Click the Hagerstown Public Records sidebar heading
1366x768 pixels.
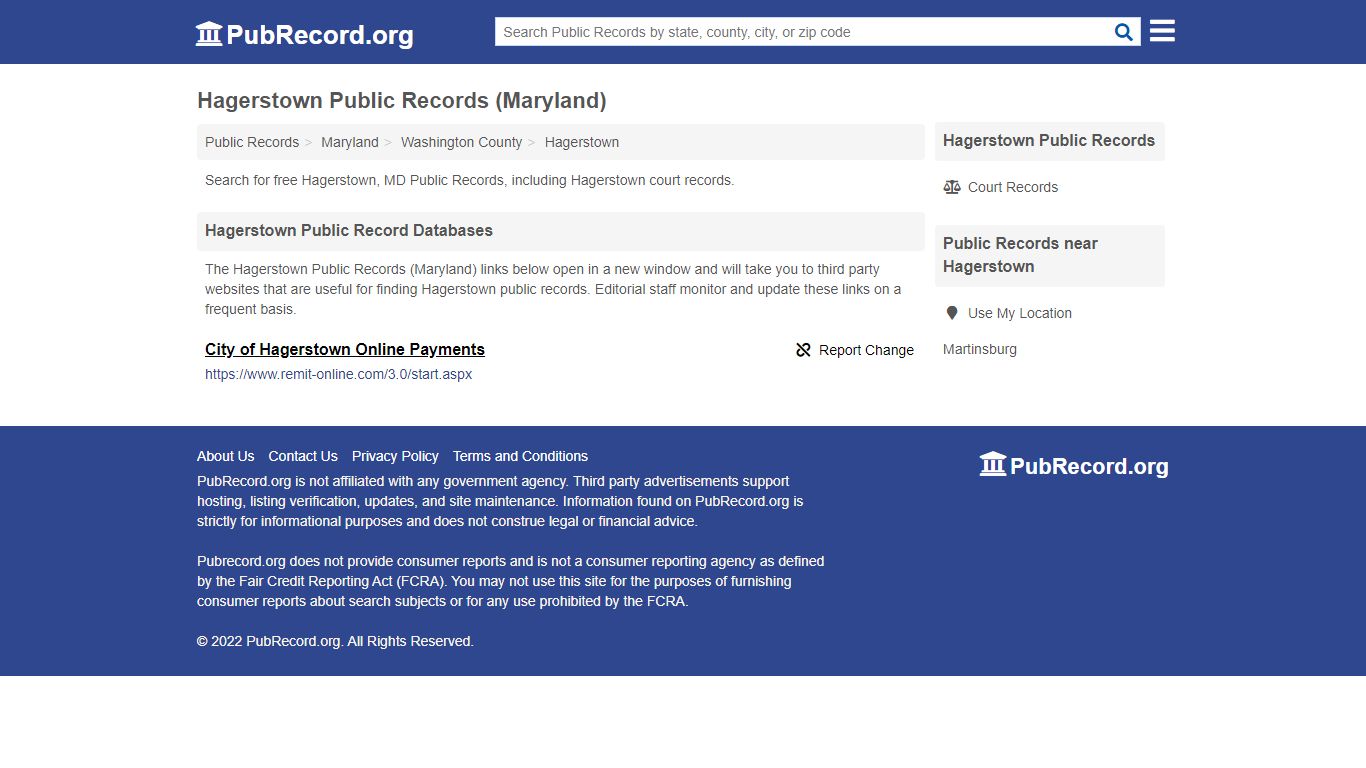click(1049, 140)
